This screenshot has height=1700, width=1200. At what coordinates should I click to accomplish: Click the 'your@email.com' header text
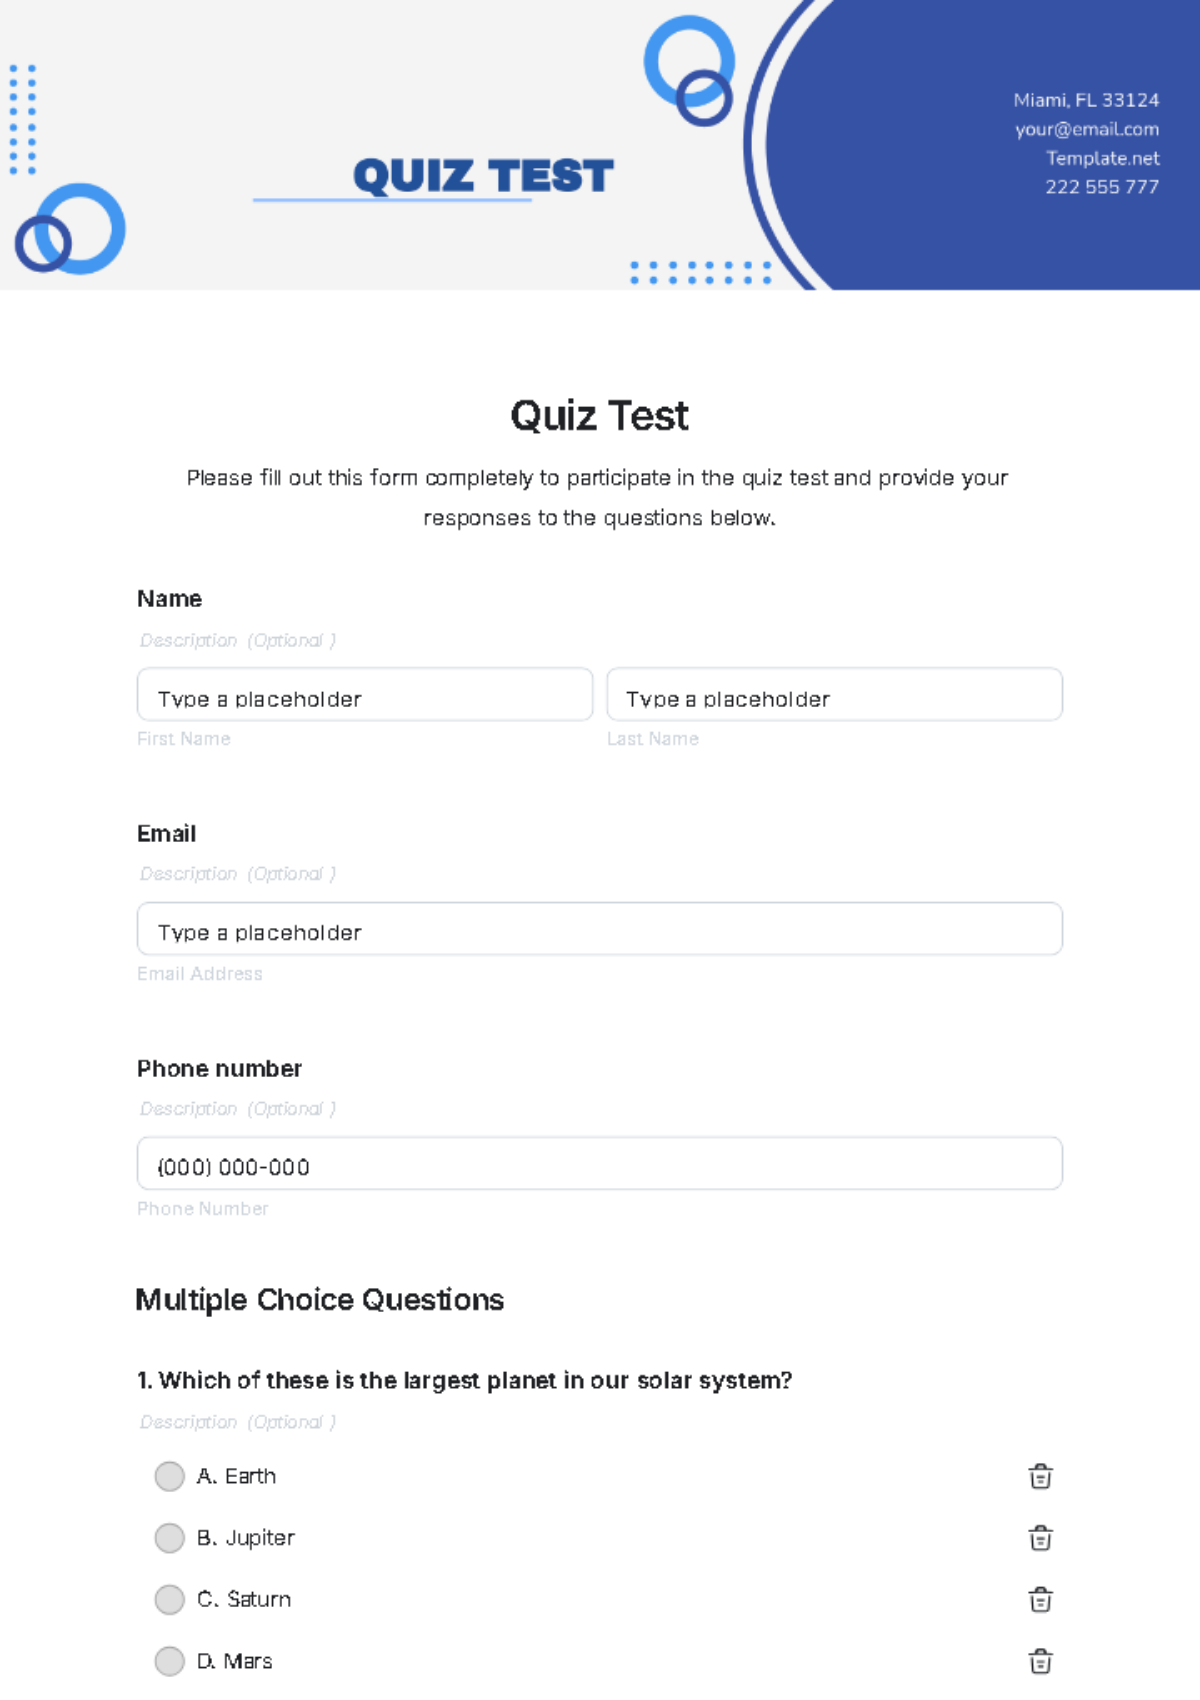tap(1087, 129)
